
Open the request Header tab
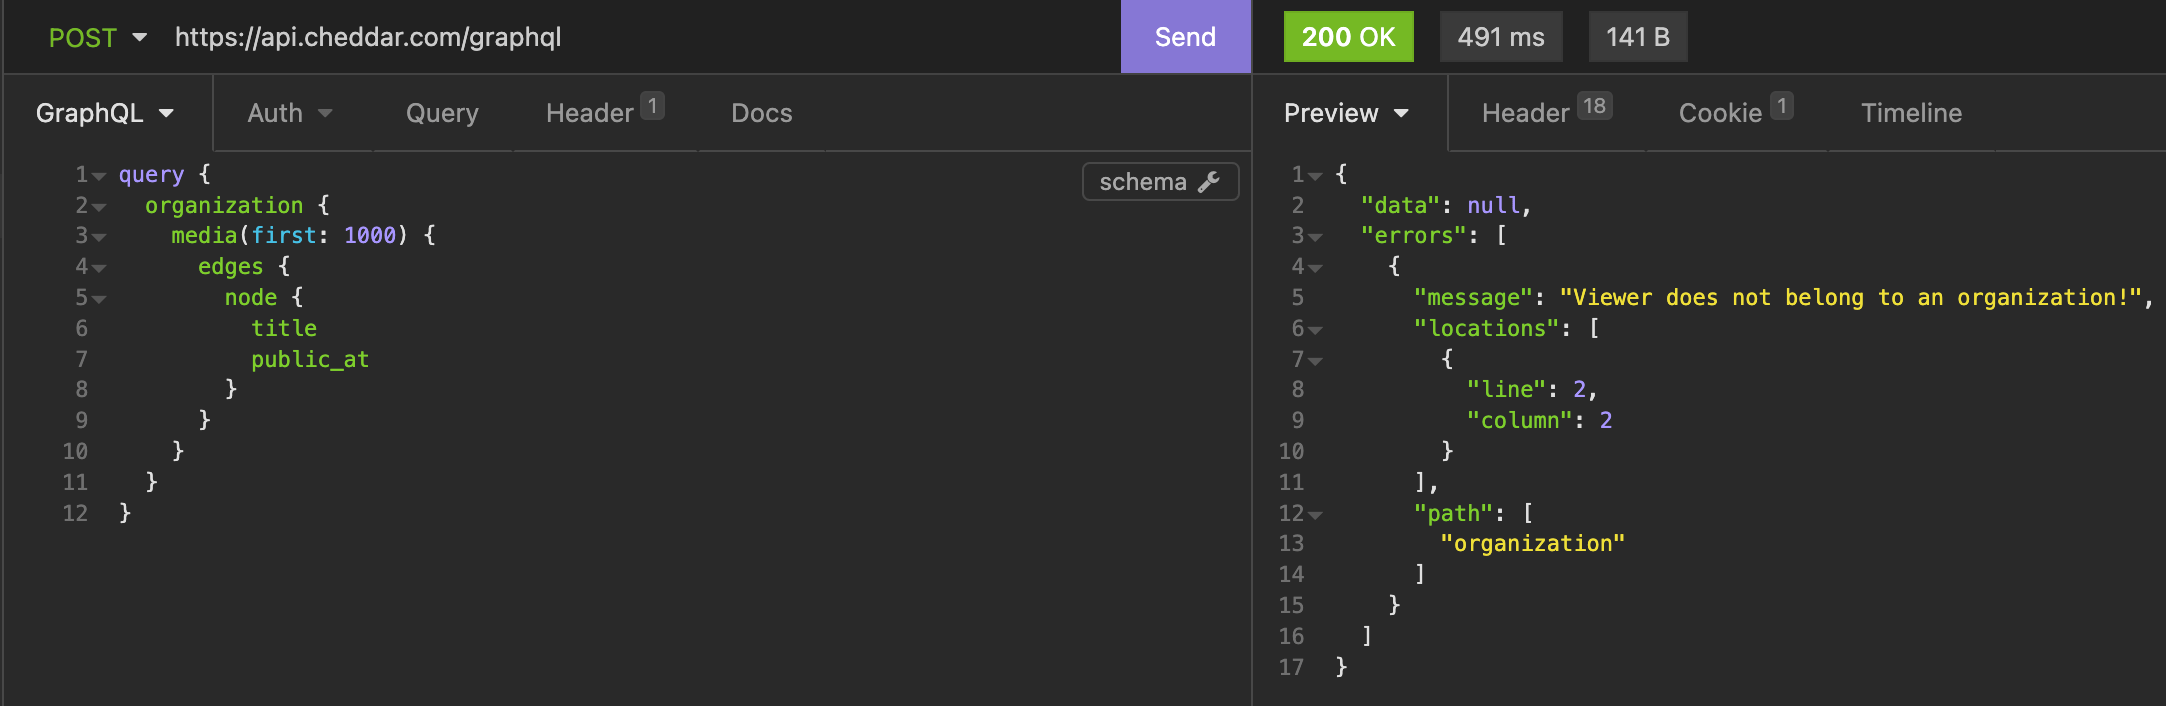point(603,113)
